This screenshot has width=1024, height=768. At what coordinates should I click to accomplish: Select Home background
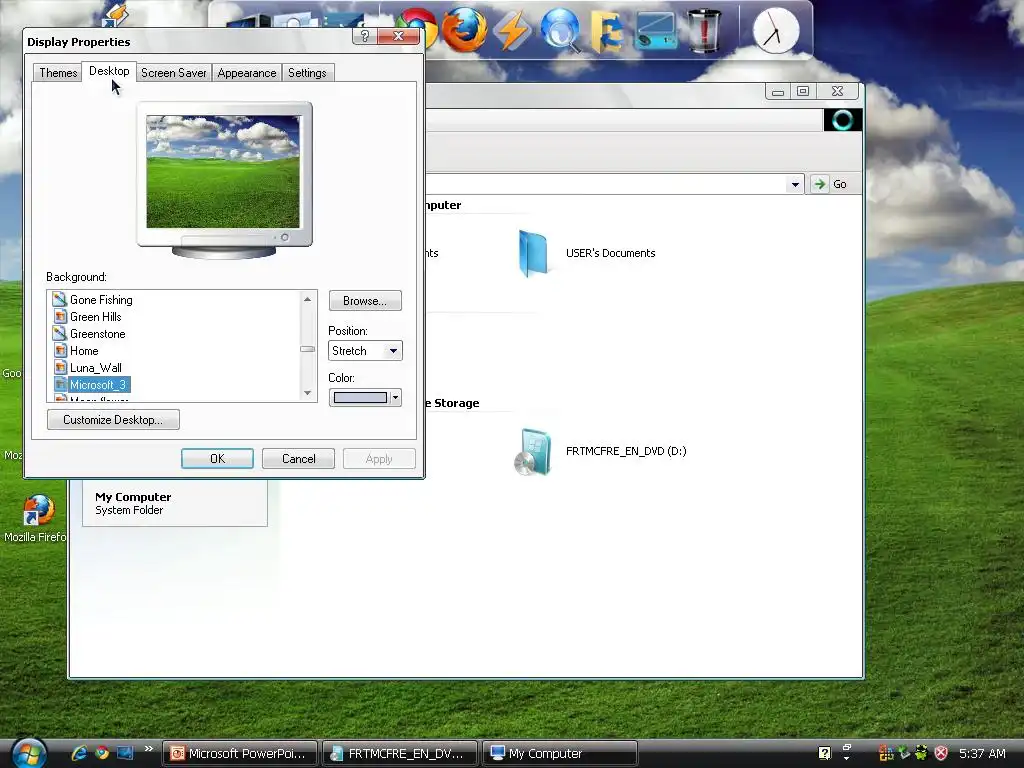[x=84, y=351]
